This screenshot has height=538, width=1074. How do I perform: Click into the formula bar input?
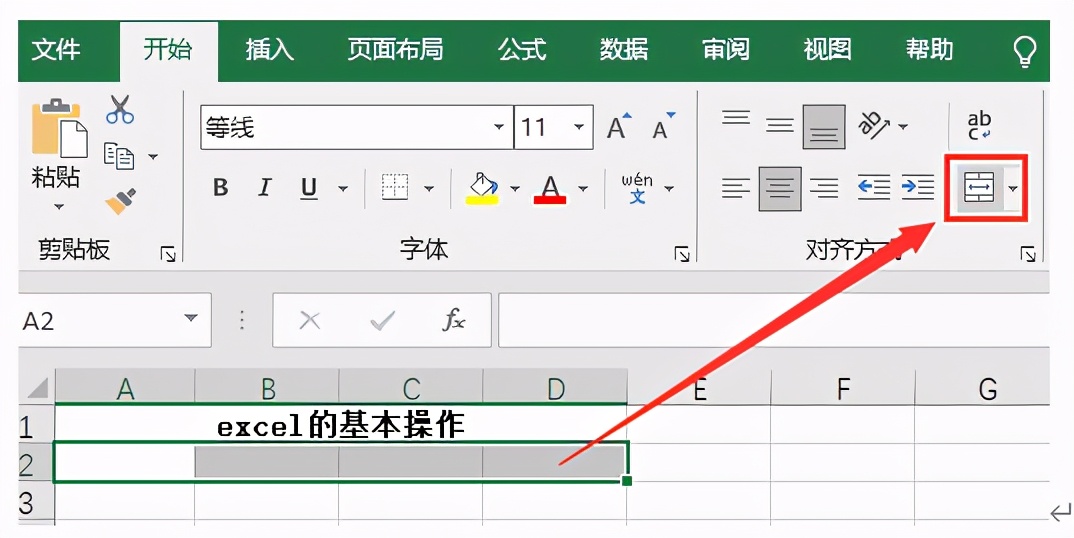(x=773, y=320)
